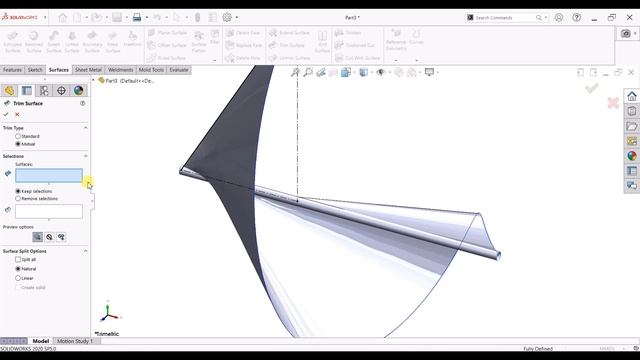Click the Print icon in top toolbar
Screen dimensions: 640x360
(x=137, y=18)
